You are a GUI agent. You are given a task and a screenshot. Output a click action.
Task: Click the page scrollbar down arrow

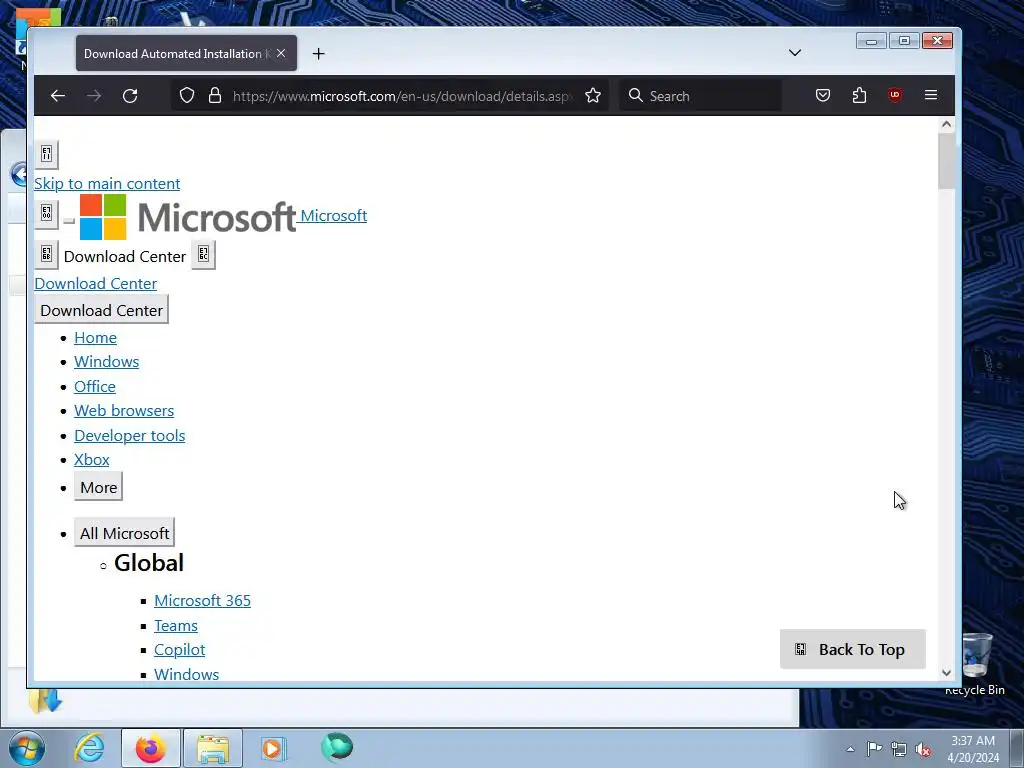click(x=946, y=672)
